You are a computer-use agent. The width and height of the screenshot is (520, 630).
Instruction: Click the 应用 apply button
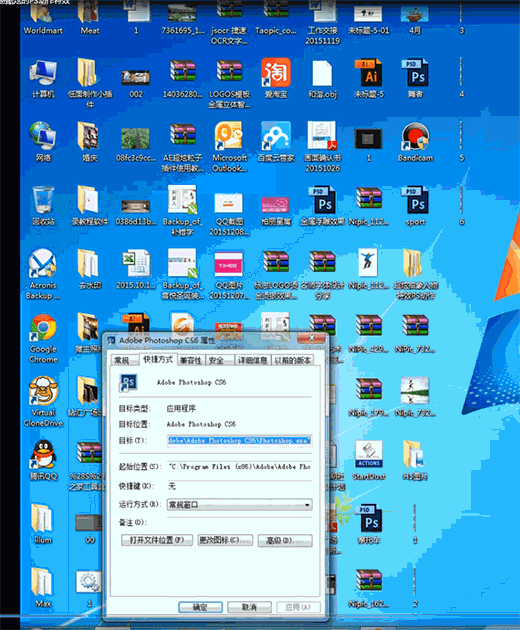298,607
